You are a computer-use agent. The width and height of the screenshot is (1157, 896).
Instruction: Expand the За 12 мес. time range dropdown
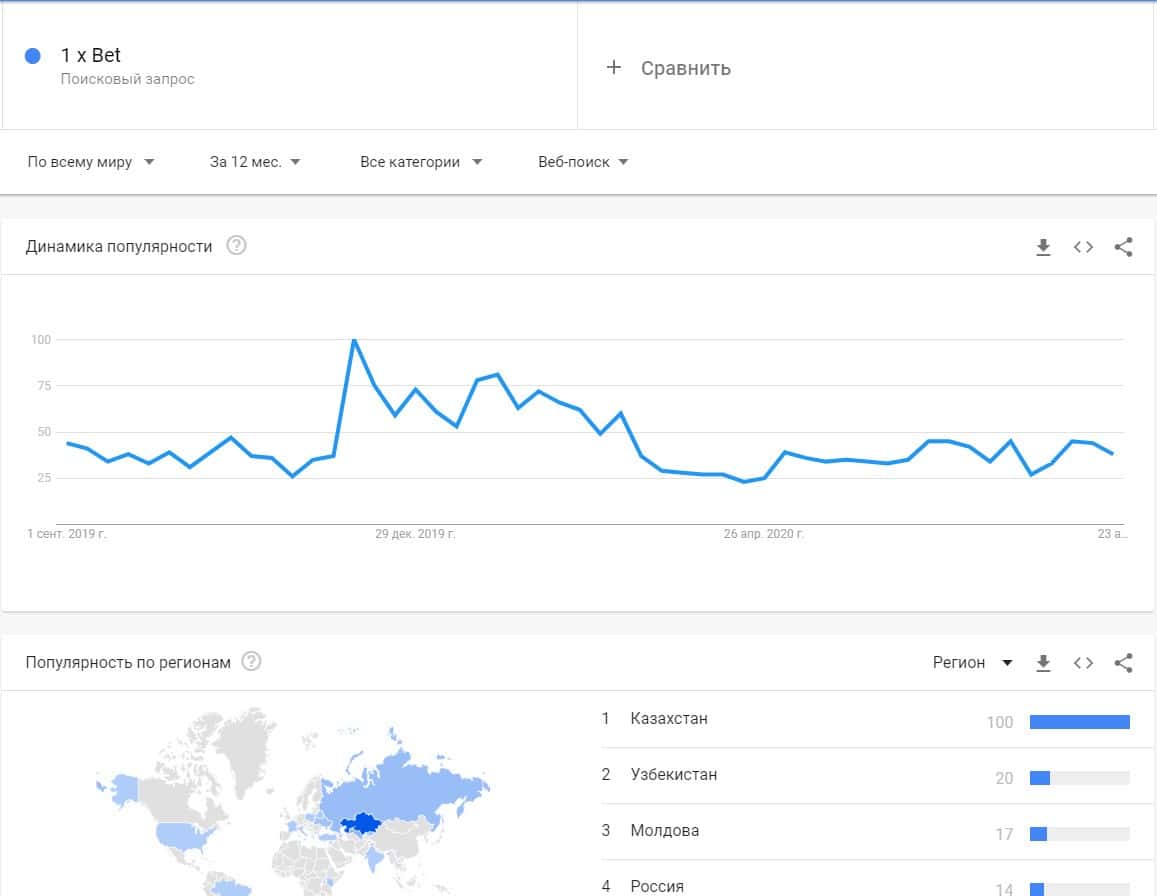[x=255, y=162]
